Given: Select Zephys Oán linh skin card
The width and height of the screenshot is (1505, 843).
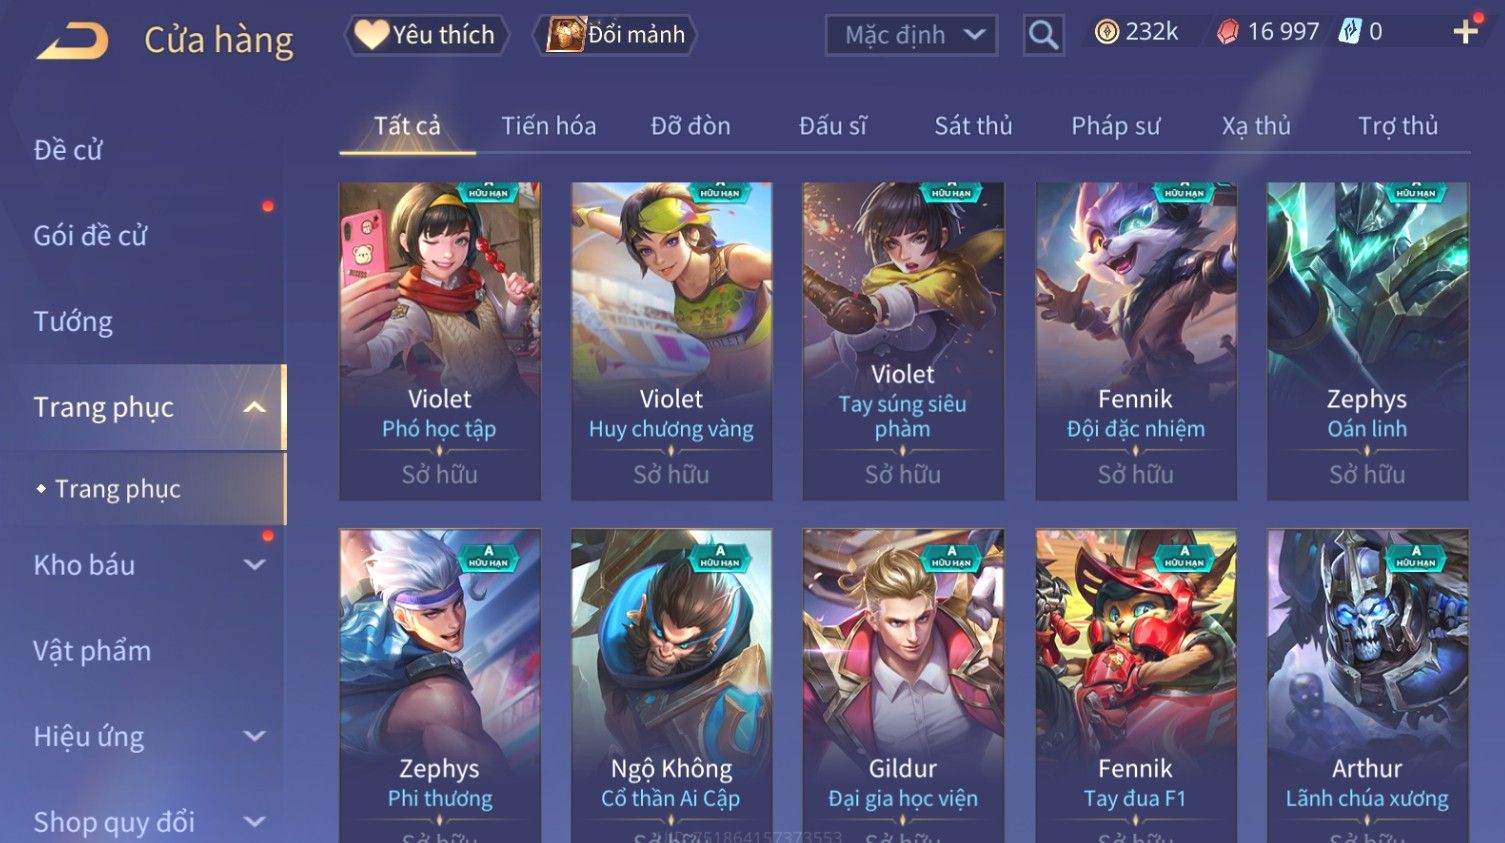Looking at the screenshot, I should tap(1367, 341).
